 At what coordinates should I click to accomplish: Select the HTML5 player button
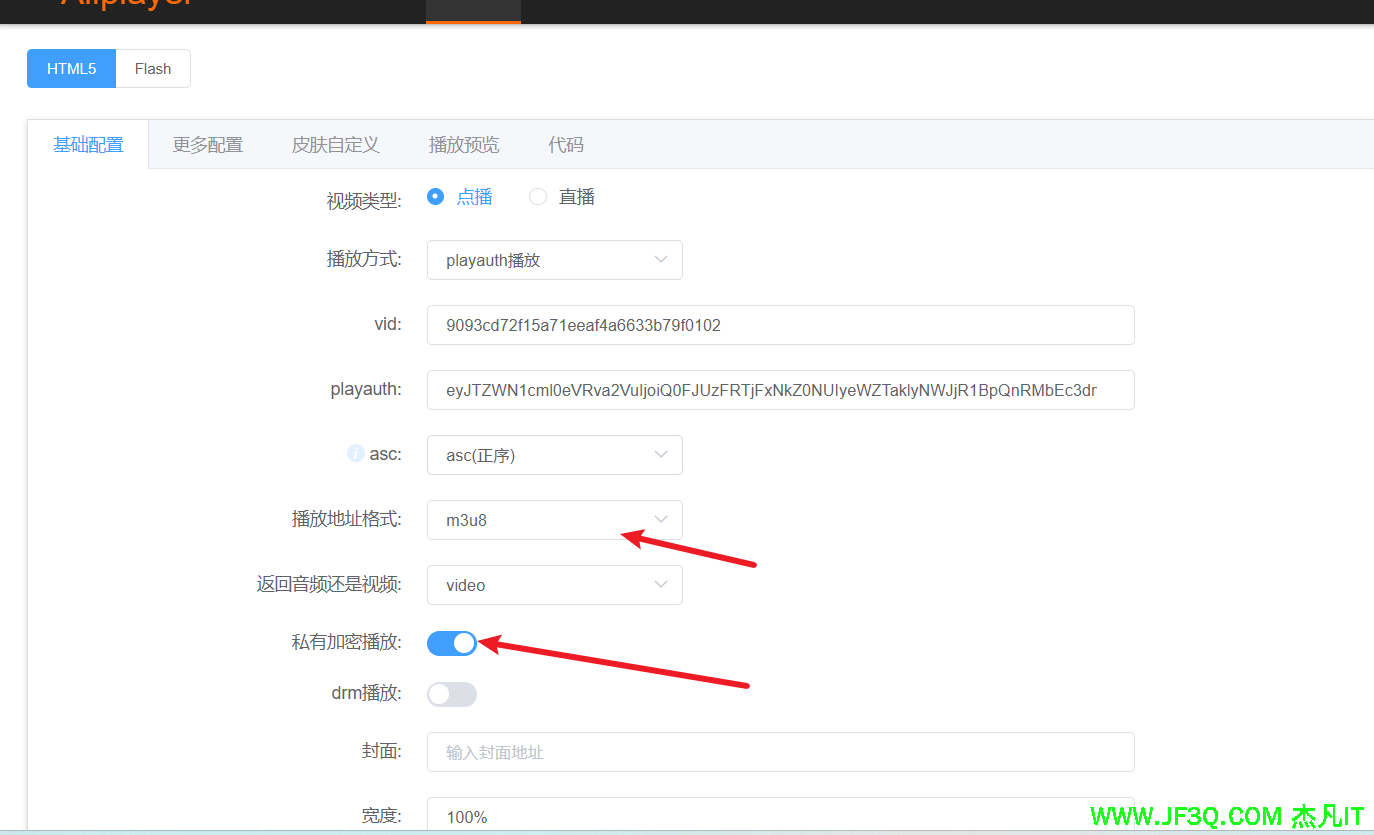tap(72, 69)
